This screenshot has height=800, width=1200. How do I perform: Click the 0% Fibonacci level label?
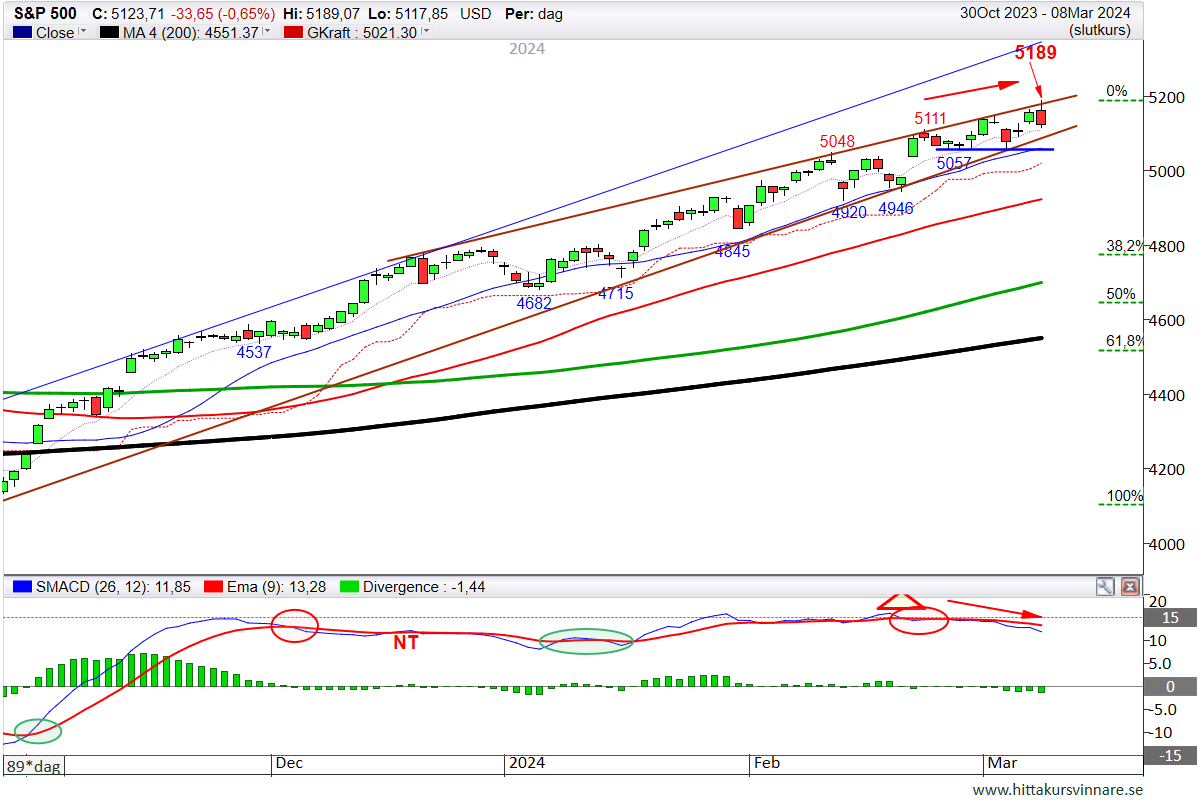click(1117, 91)
